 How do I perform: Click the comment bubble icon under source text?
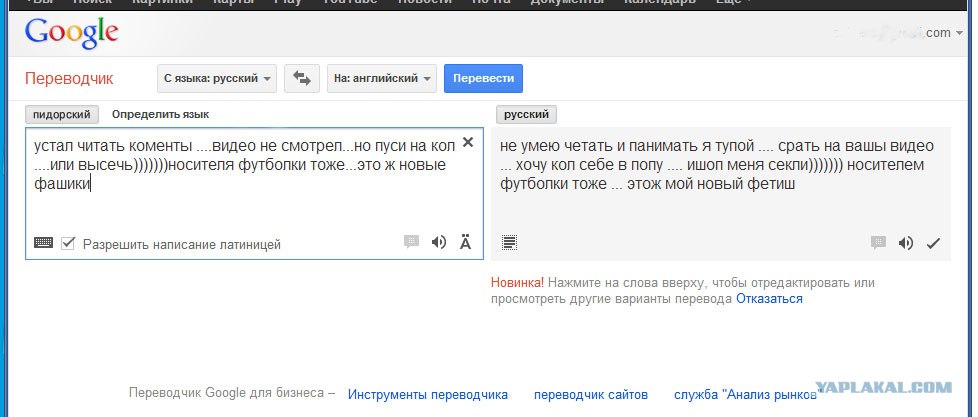(x=411, y=242)
